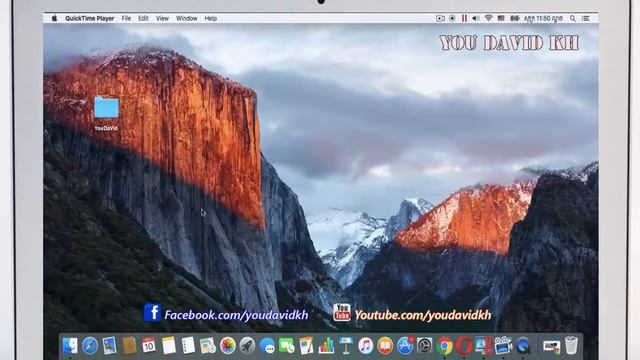The height and width of the screenshot is (360, 640).
Task: Open the yellow Notes app icon
Action: (x=168, y=346)
